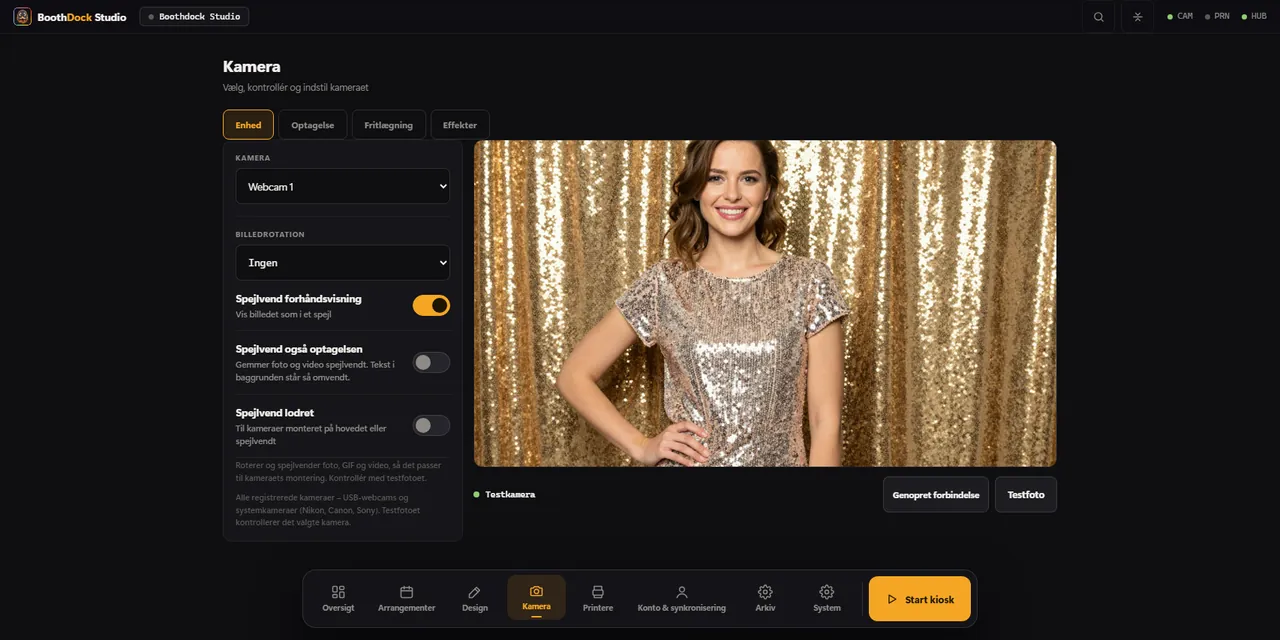Open Konto & synkronisering
This screenshot has height=640, width=1280.
[x=682, y=598]
